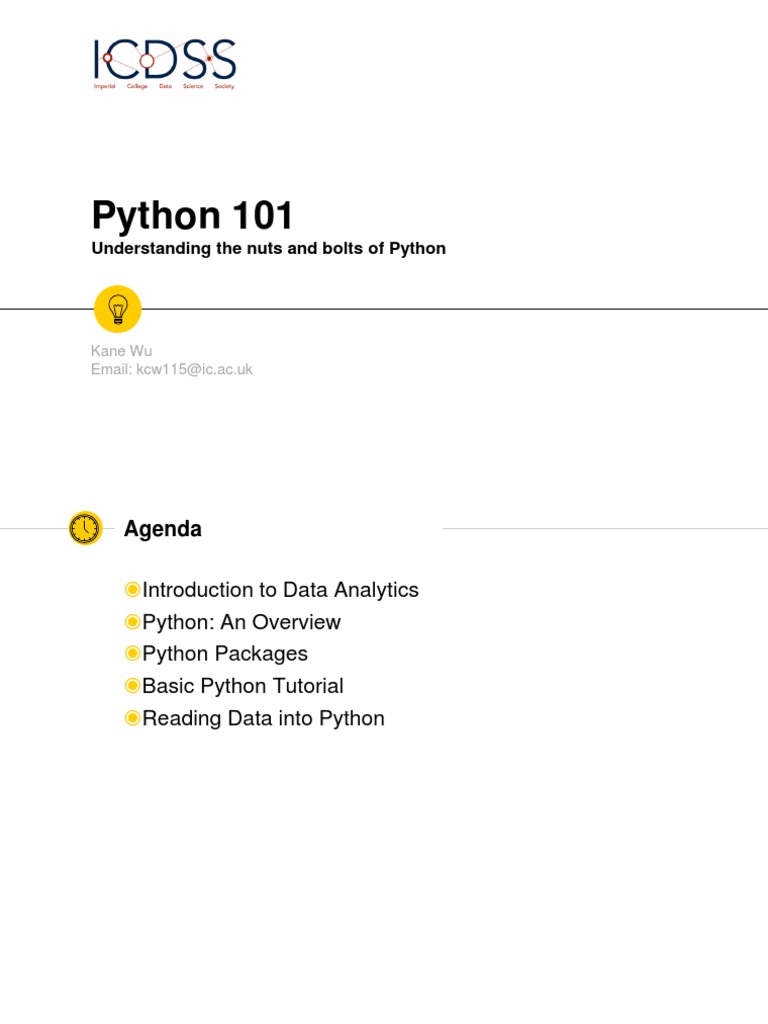Click the yellow lightbulb icon
The width and height of the screenshot is (768, 1024).
click(117, 309)
